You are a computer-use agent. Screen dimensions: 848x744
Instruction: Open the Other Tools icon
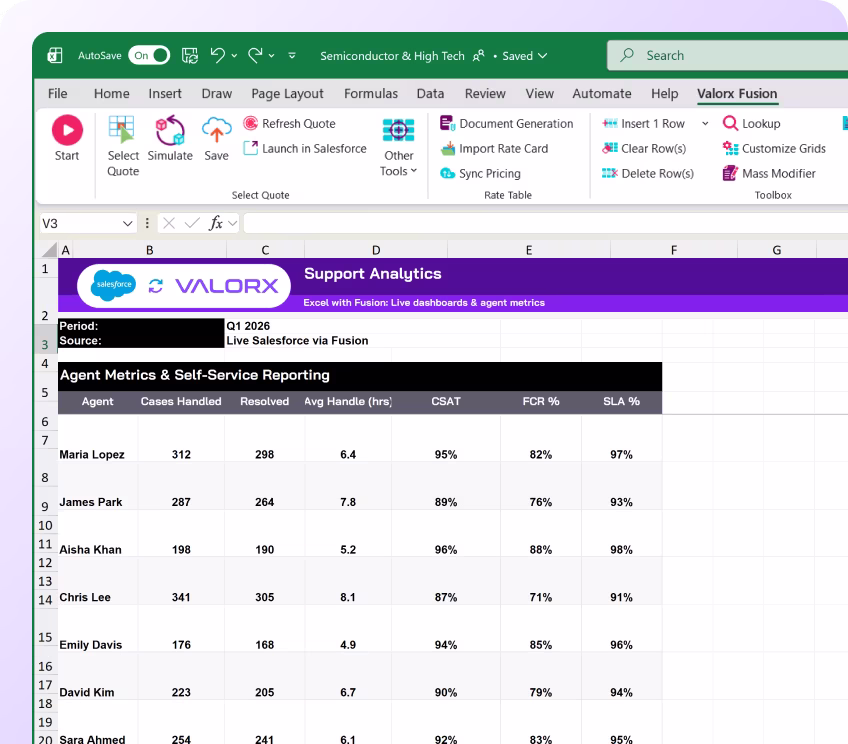pos(399,130)
